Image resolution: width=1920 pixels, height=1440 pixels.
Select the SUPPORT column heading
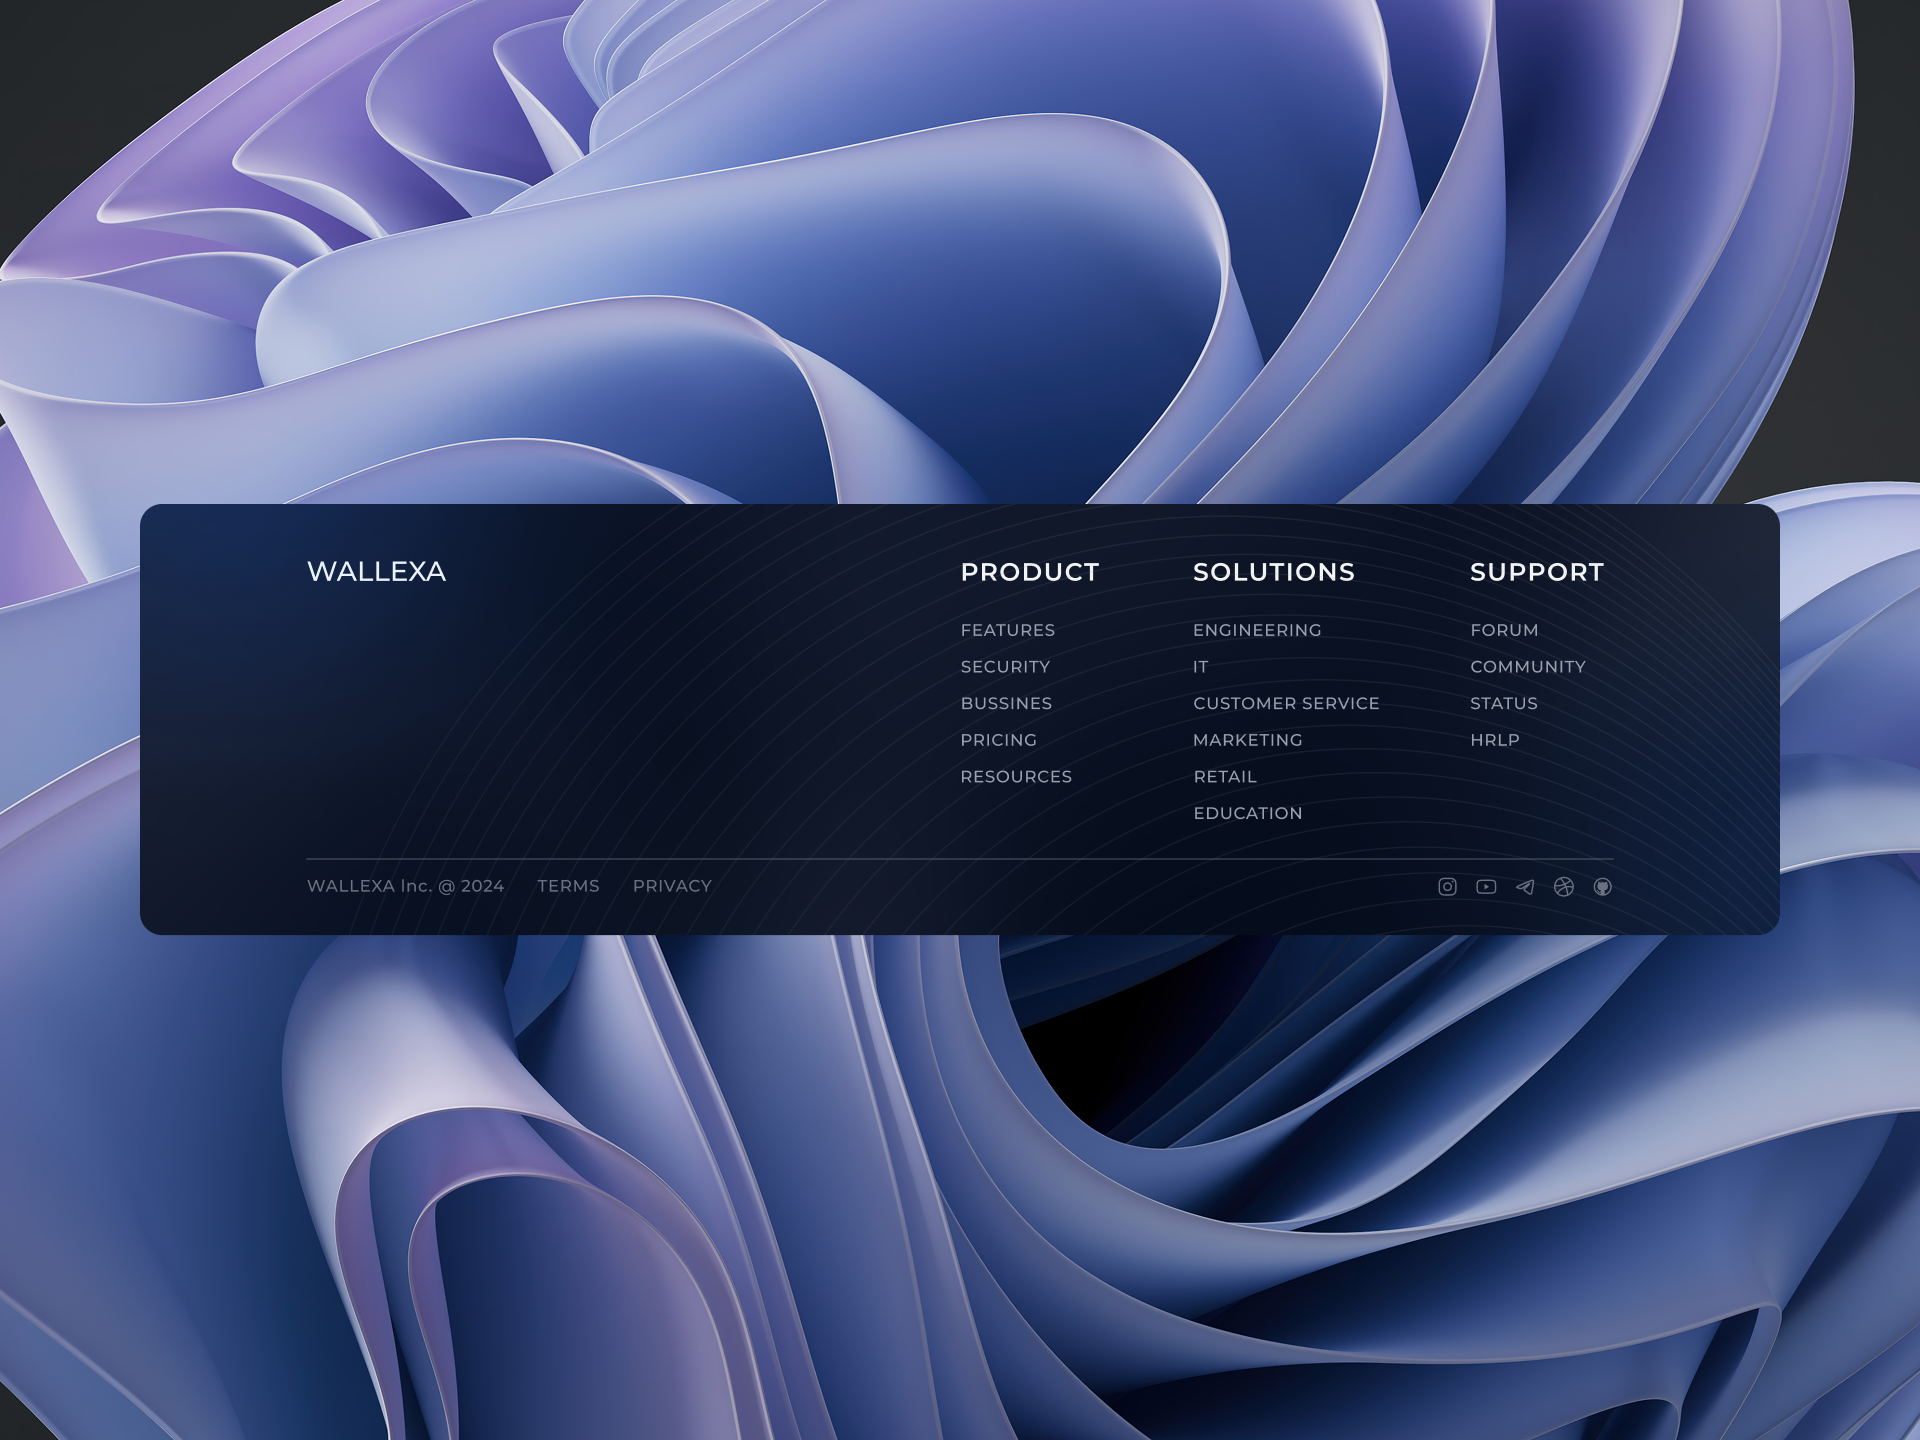pyautogui.click(x=1537, y=572)
